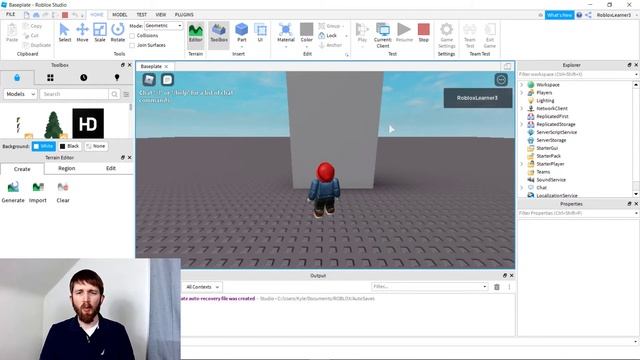This screenshot has height=360, width=640.
Task: Open the Region tab in Terrain Editor
Action: coord(67,168)
